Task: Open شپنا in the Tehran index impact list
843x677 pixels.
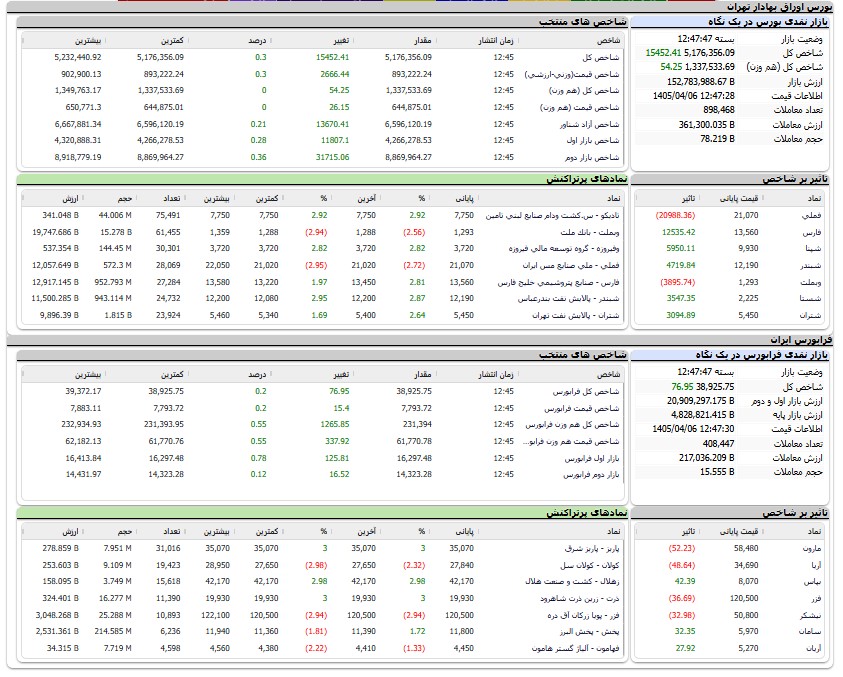Action: (813, 248)
